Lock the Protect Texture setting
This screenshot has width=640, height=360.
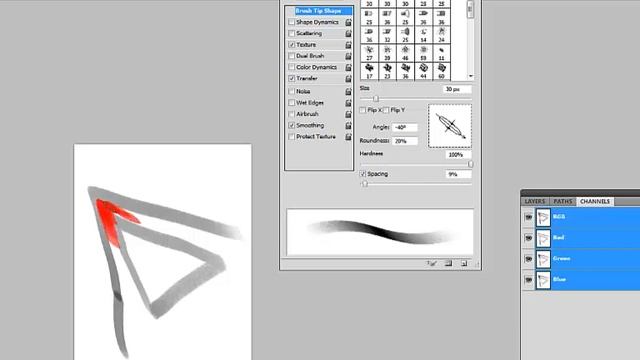tap(348, 137)
